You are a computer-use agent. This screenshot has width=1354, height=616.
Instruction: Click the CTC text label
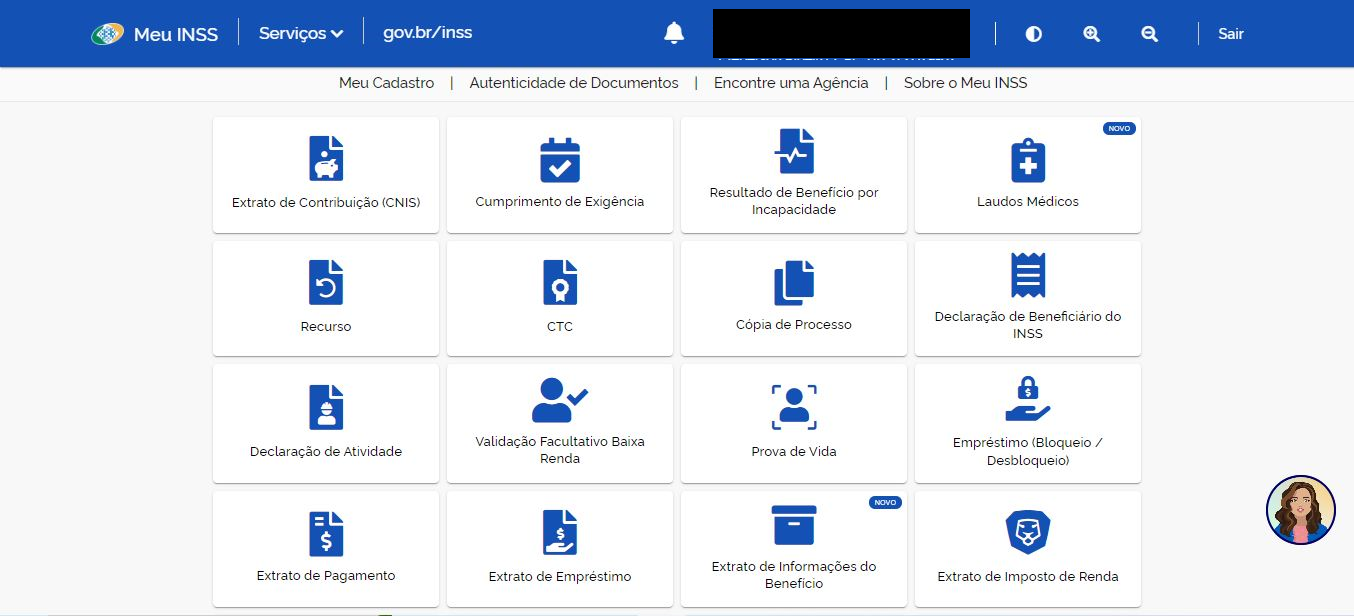click(560, 327)
